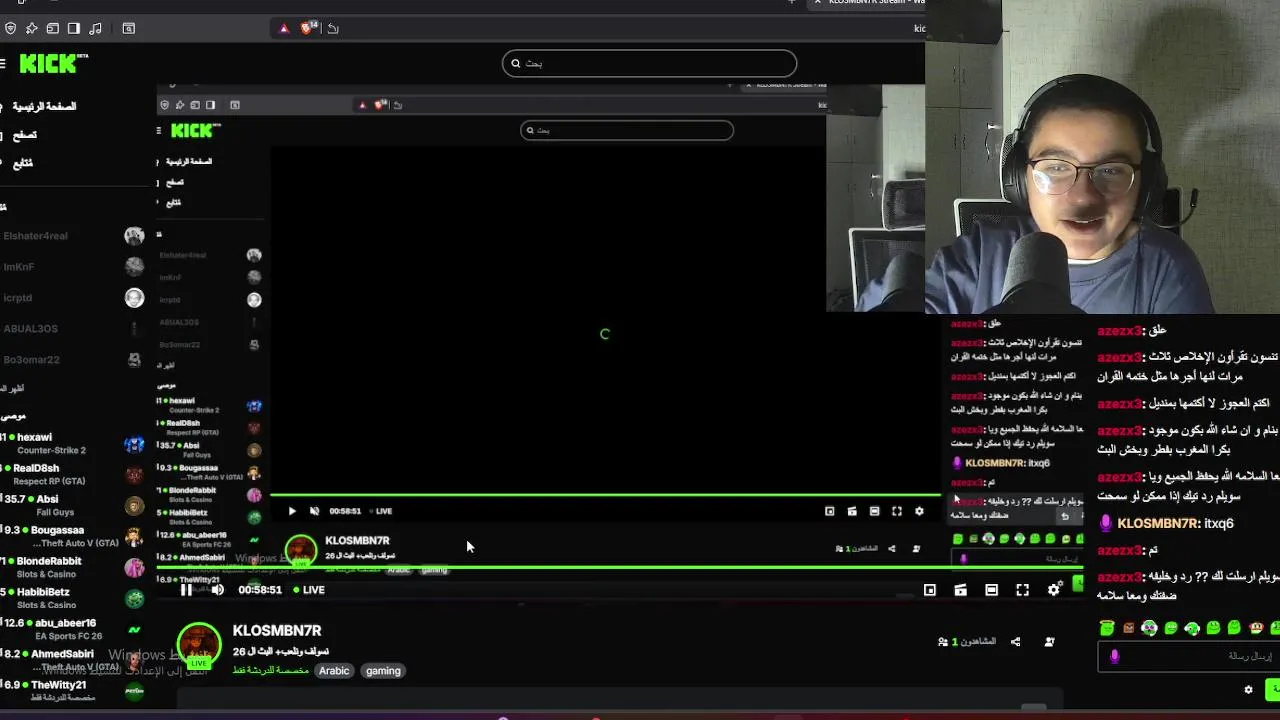Unmute the nested player's muted speaker icon

click(x=314, y=511)
